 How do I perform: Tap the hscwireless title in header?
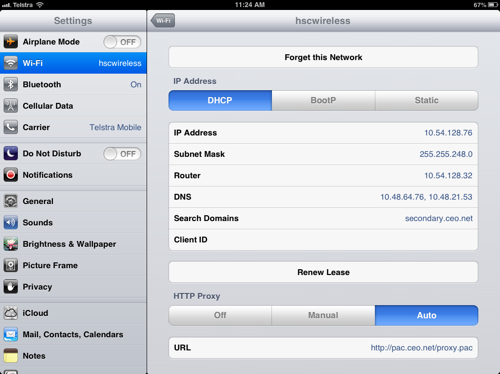[x=323, y=21]
